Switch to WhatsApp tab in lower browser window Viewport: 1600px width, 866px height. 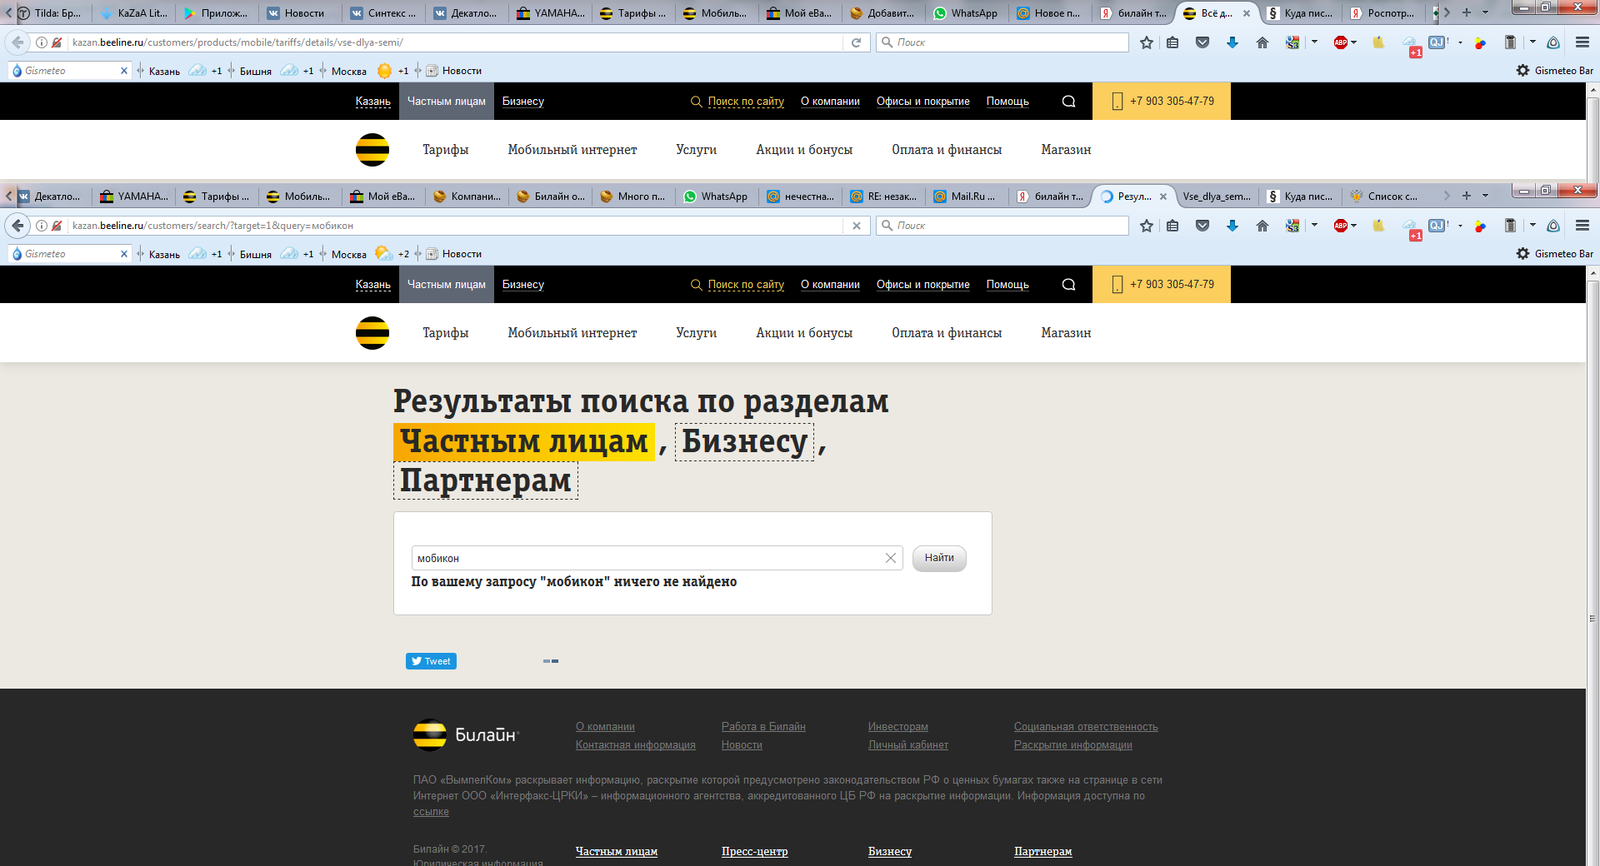(x=716, y=196)
